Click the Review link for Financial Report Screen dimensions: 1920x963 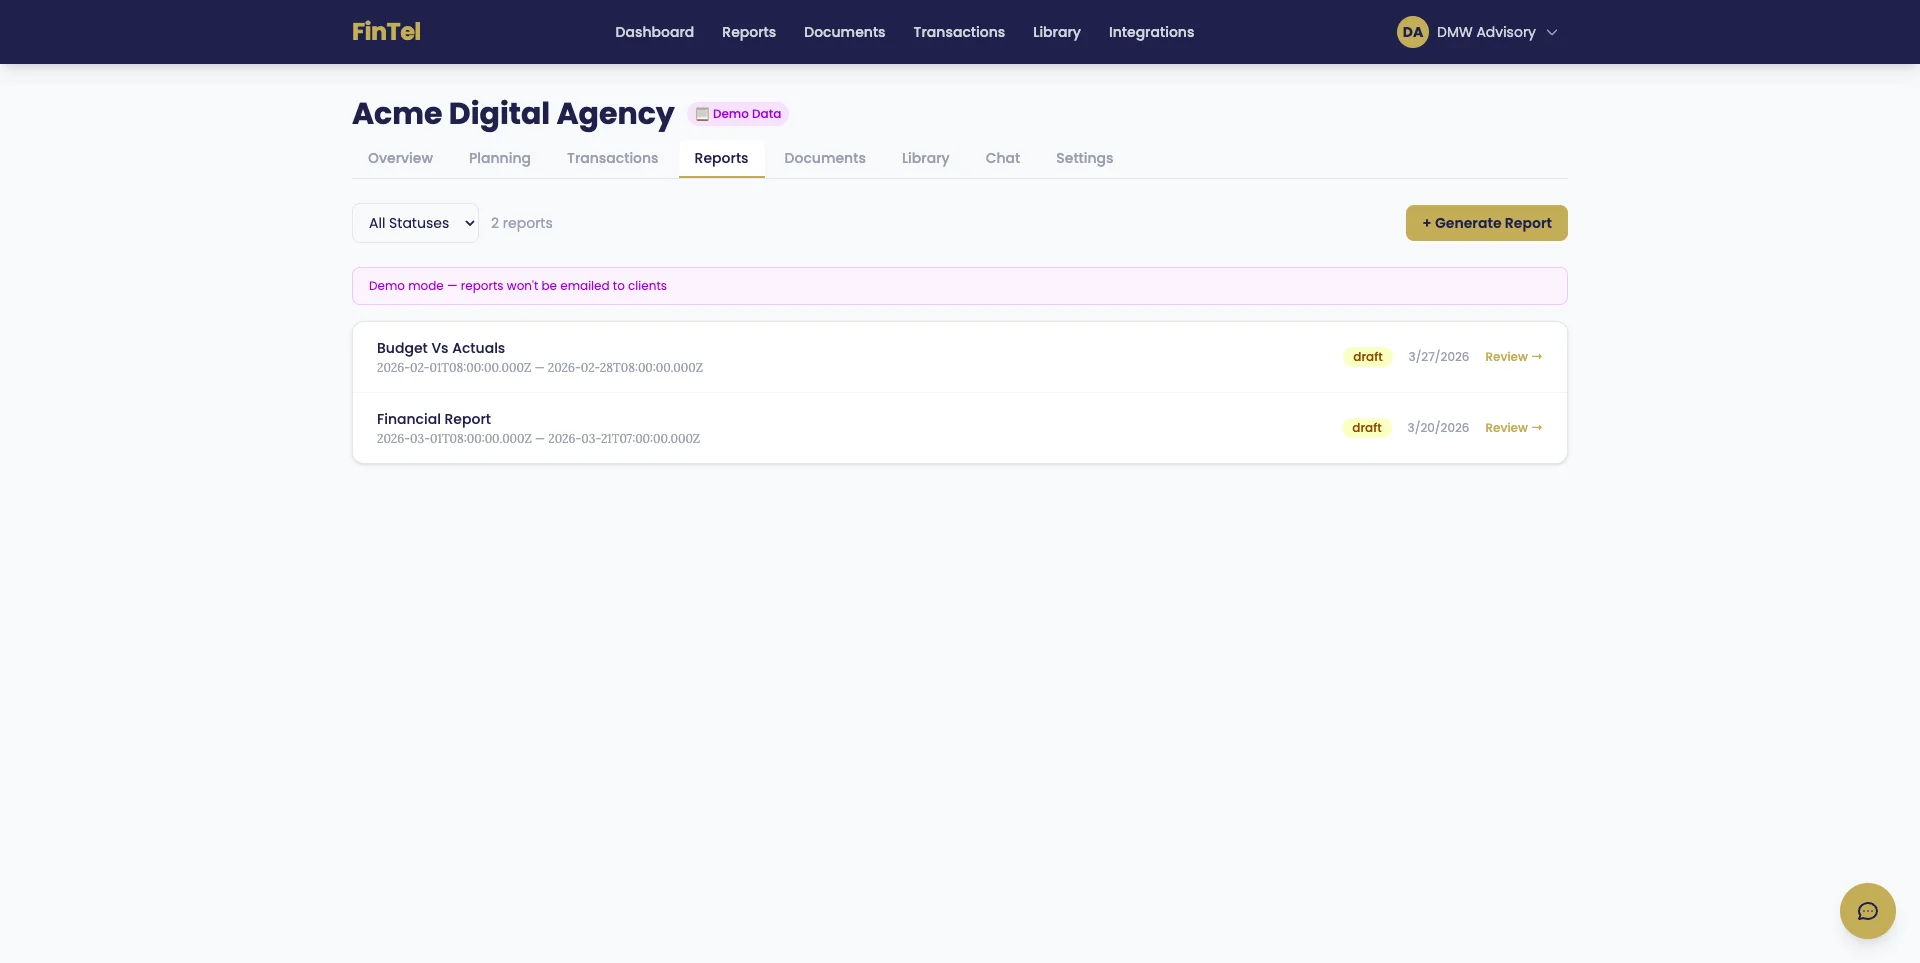[x=1512, y=428]
